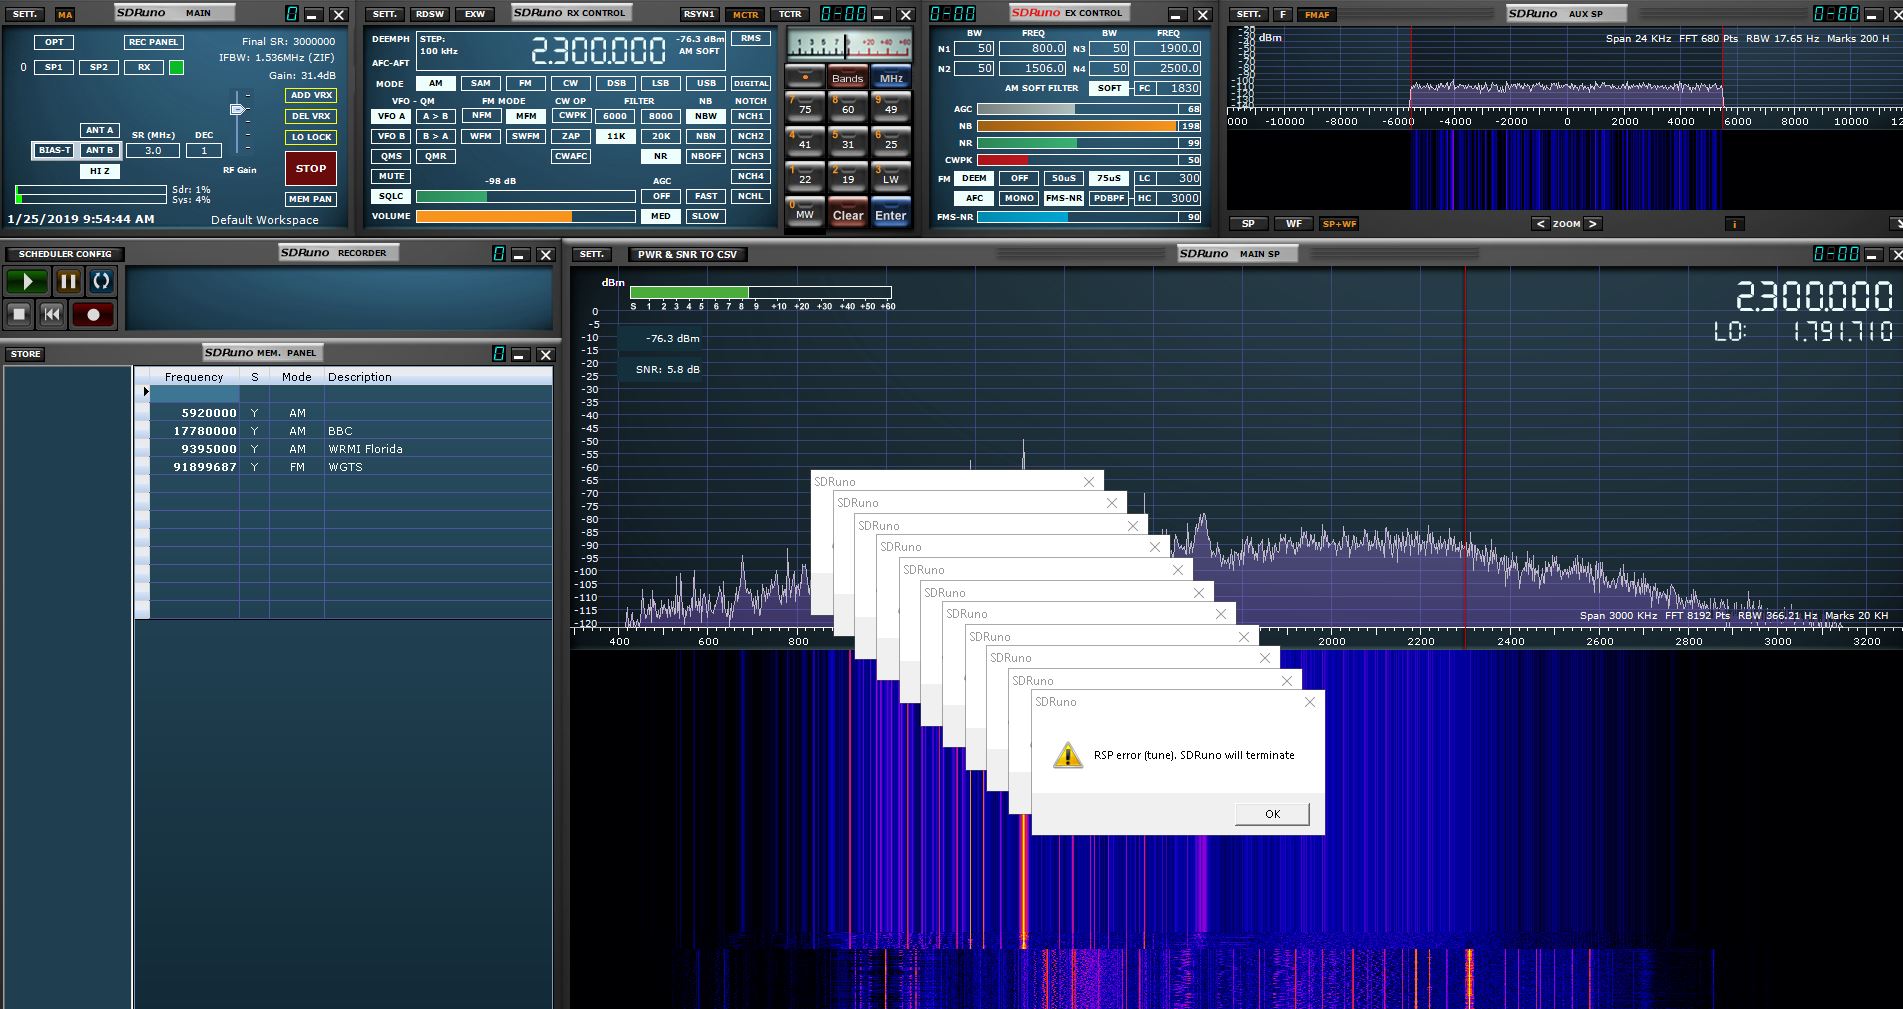Select keypad key 4 for 41m band

tap(805, 140)
